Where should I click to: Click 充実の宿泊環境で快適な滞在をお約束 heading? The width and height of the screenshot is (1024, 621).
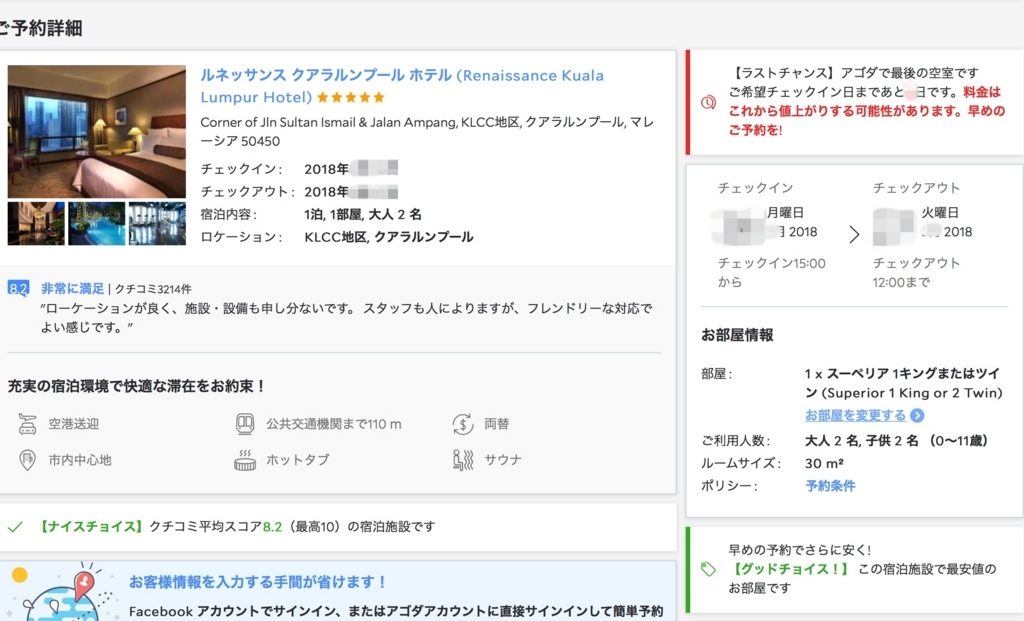point(137,386)
